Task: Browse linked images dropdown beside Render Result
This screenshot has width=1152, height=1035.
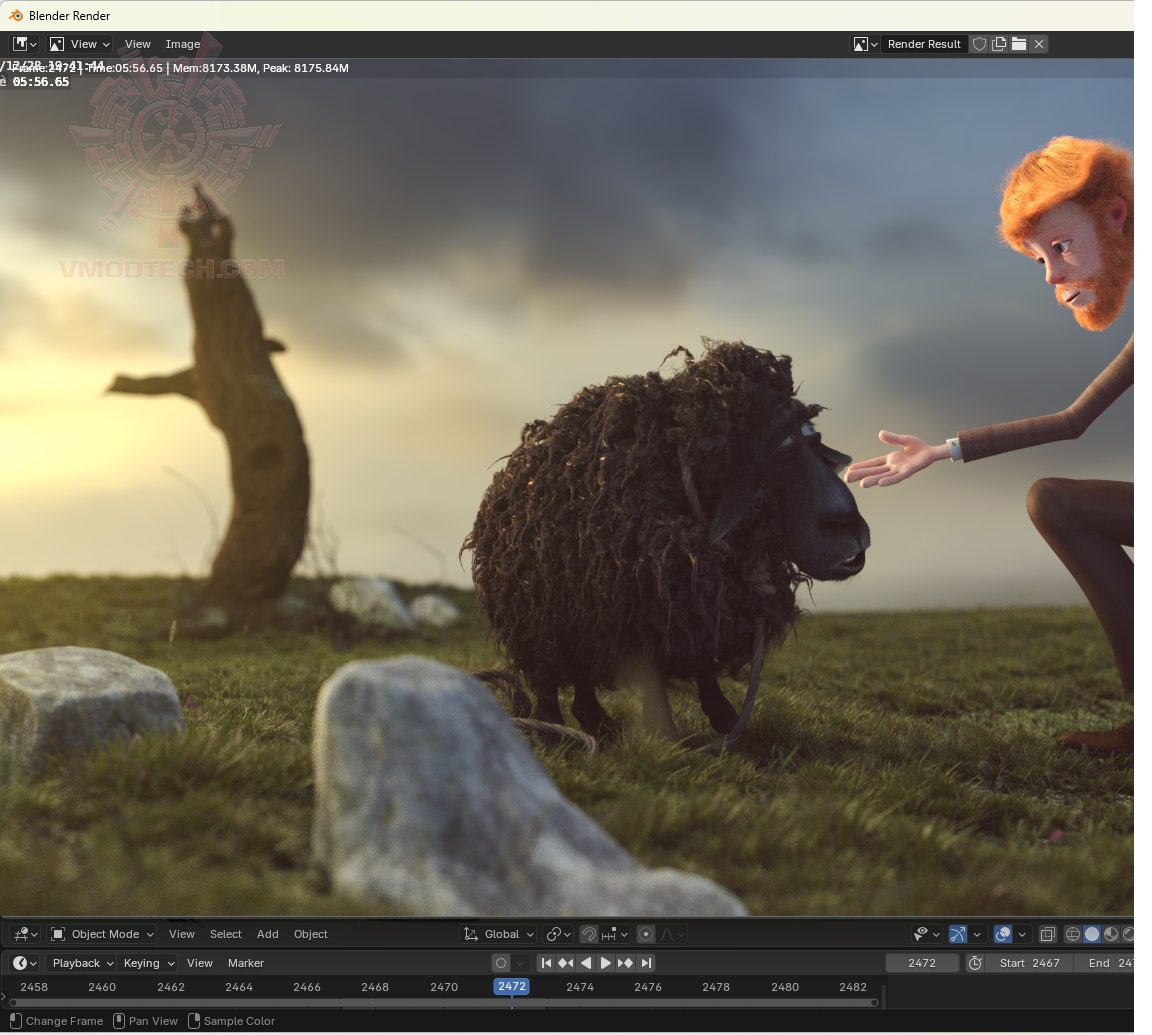Action: (865, 44)
